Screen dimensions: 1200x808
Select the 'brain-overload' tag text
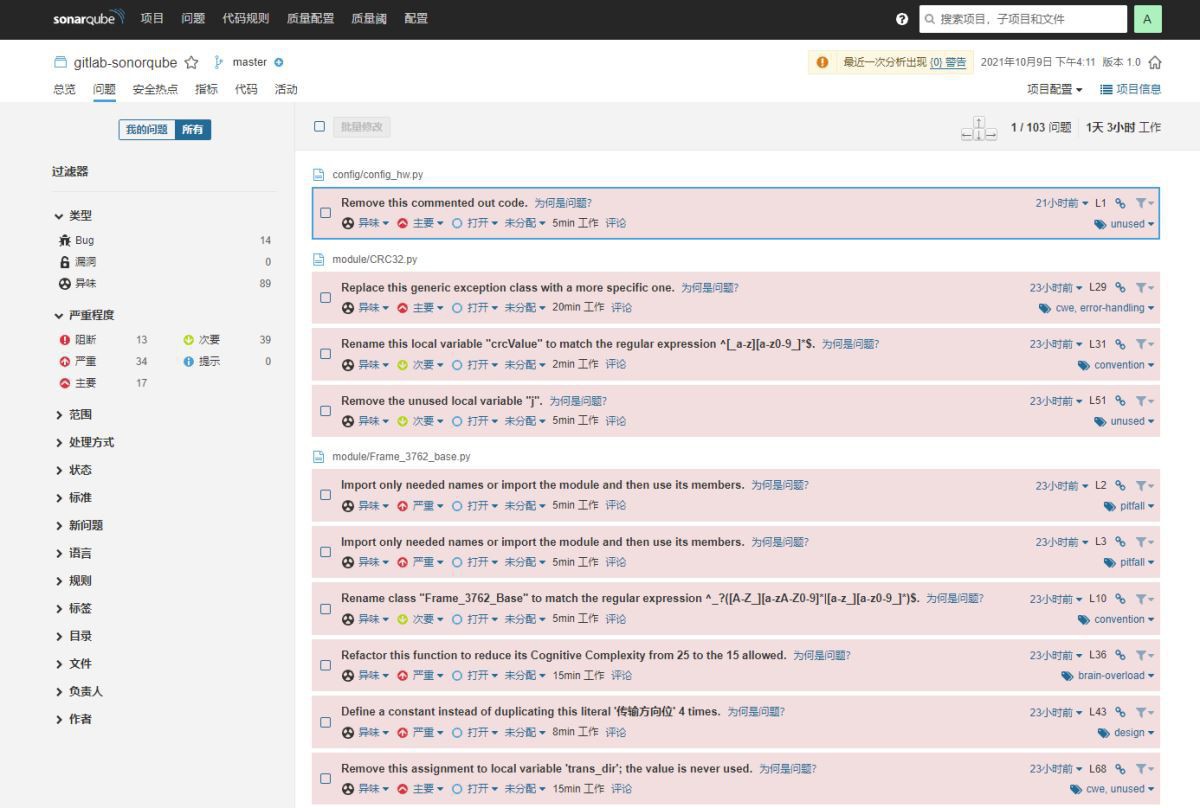tap(1111, 676)
